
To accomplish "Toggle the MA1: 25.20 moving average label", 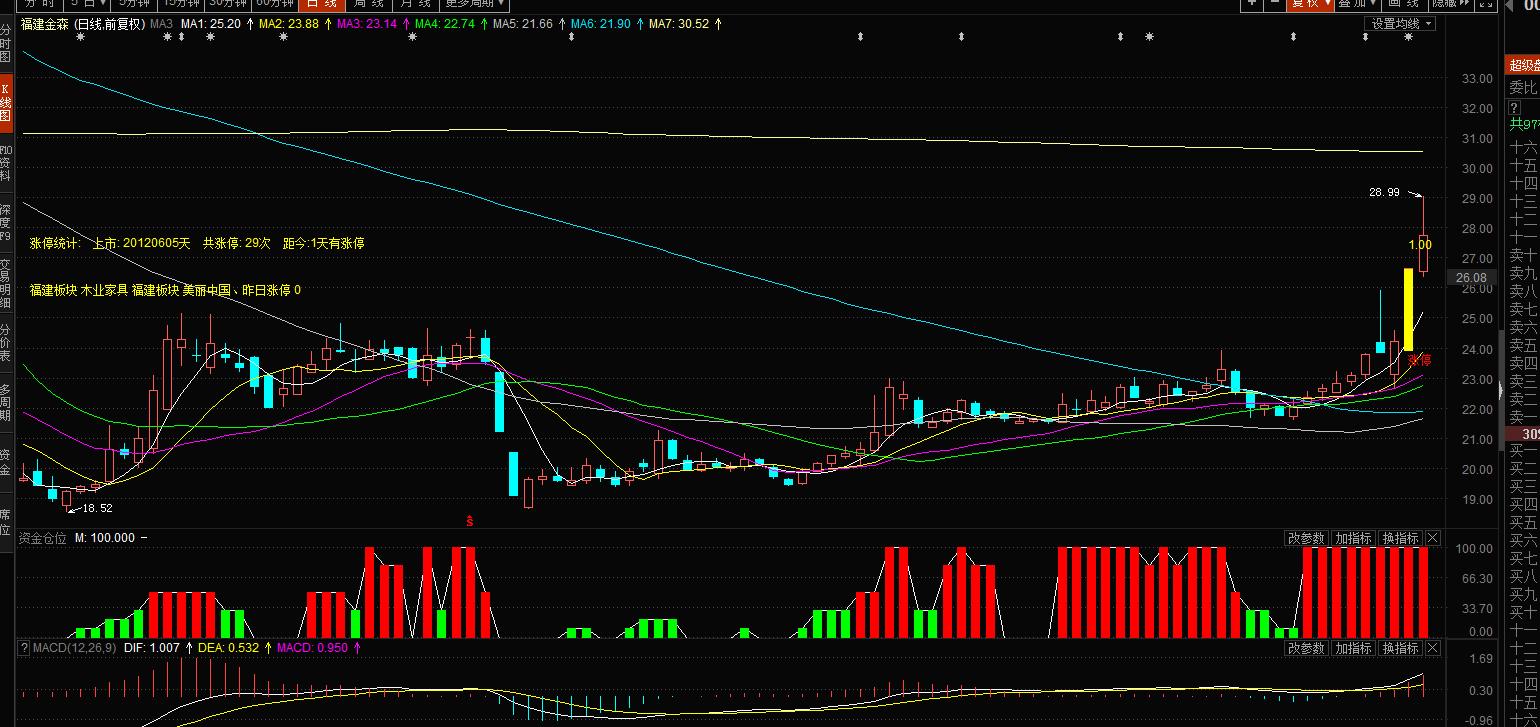I will (x=211, y=24).
